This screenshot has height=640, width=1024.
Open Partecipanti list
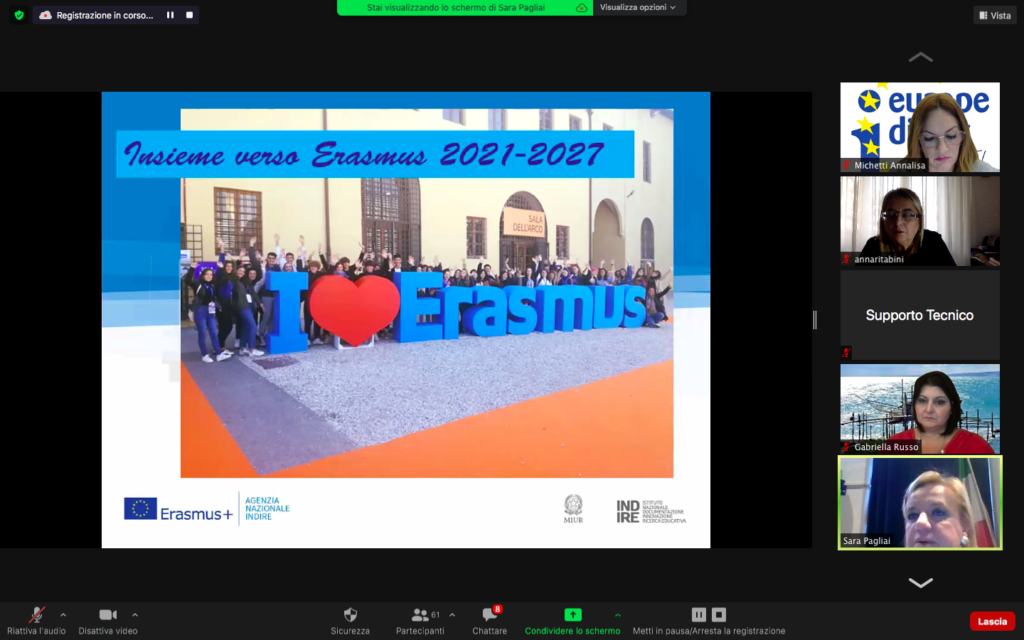tap(420, 620)
